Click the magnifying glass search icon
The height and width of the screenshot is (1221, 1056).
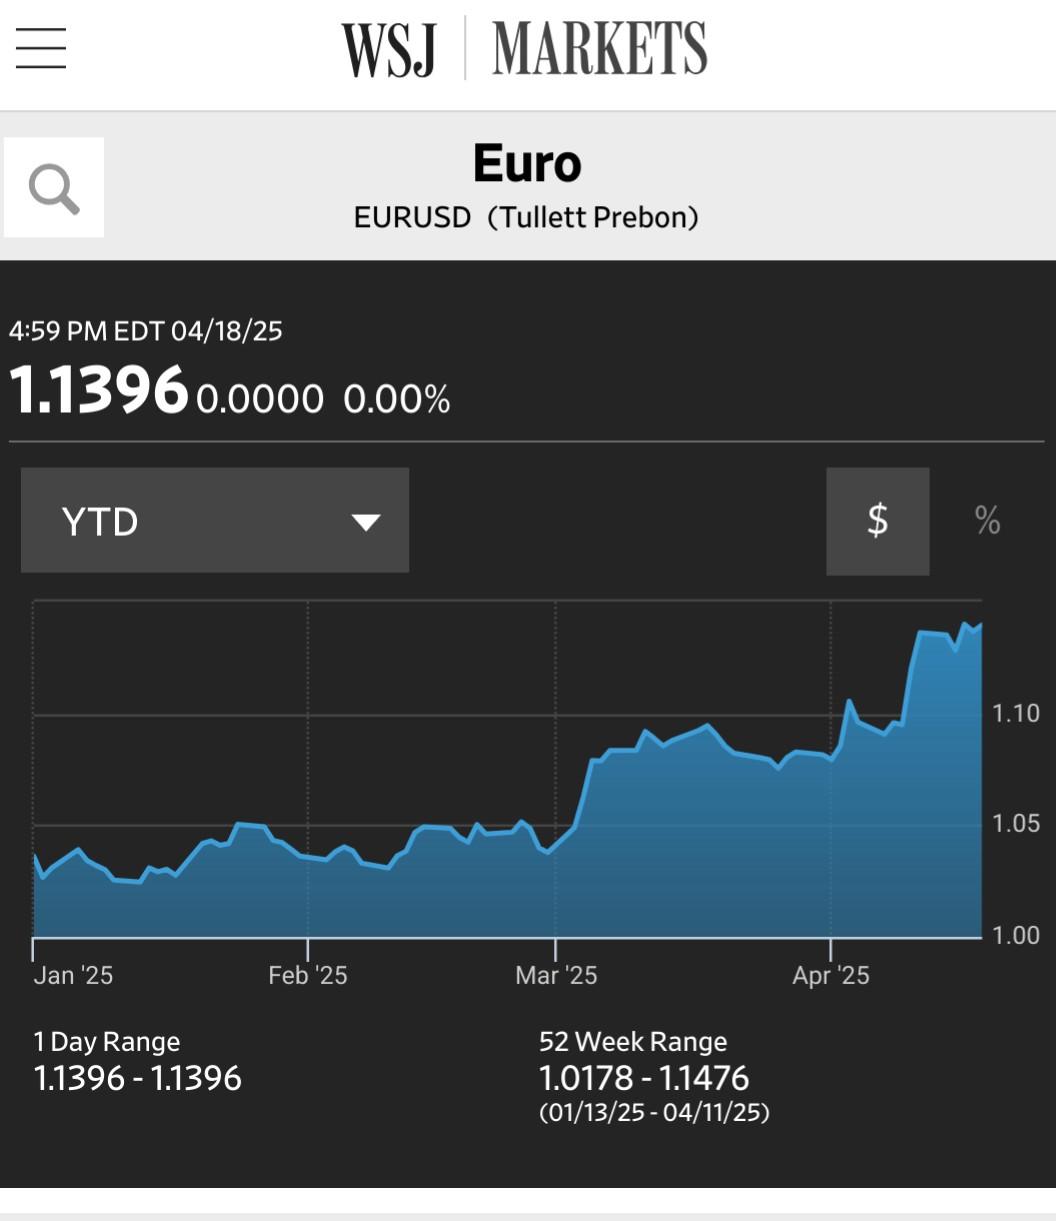click(x=54, y=188)
